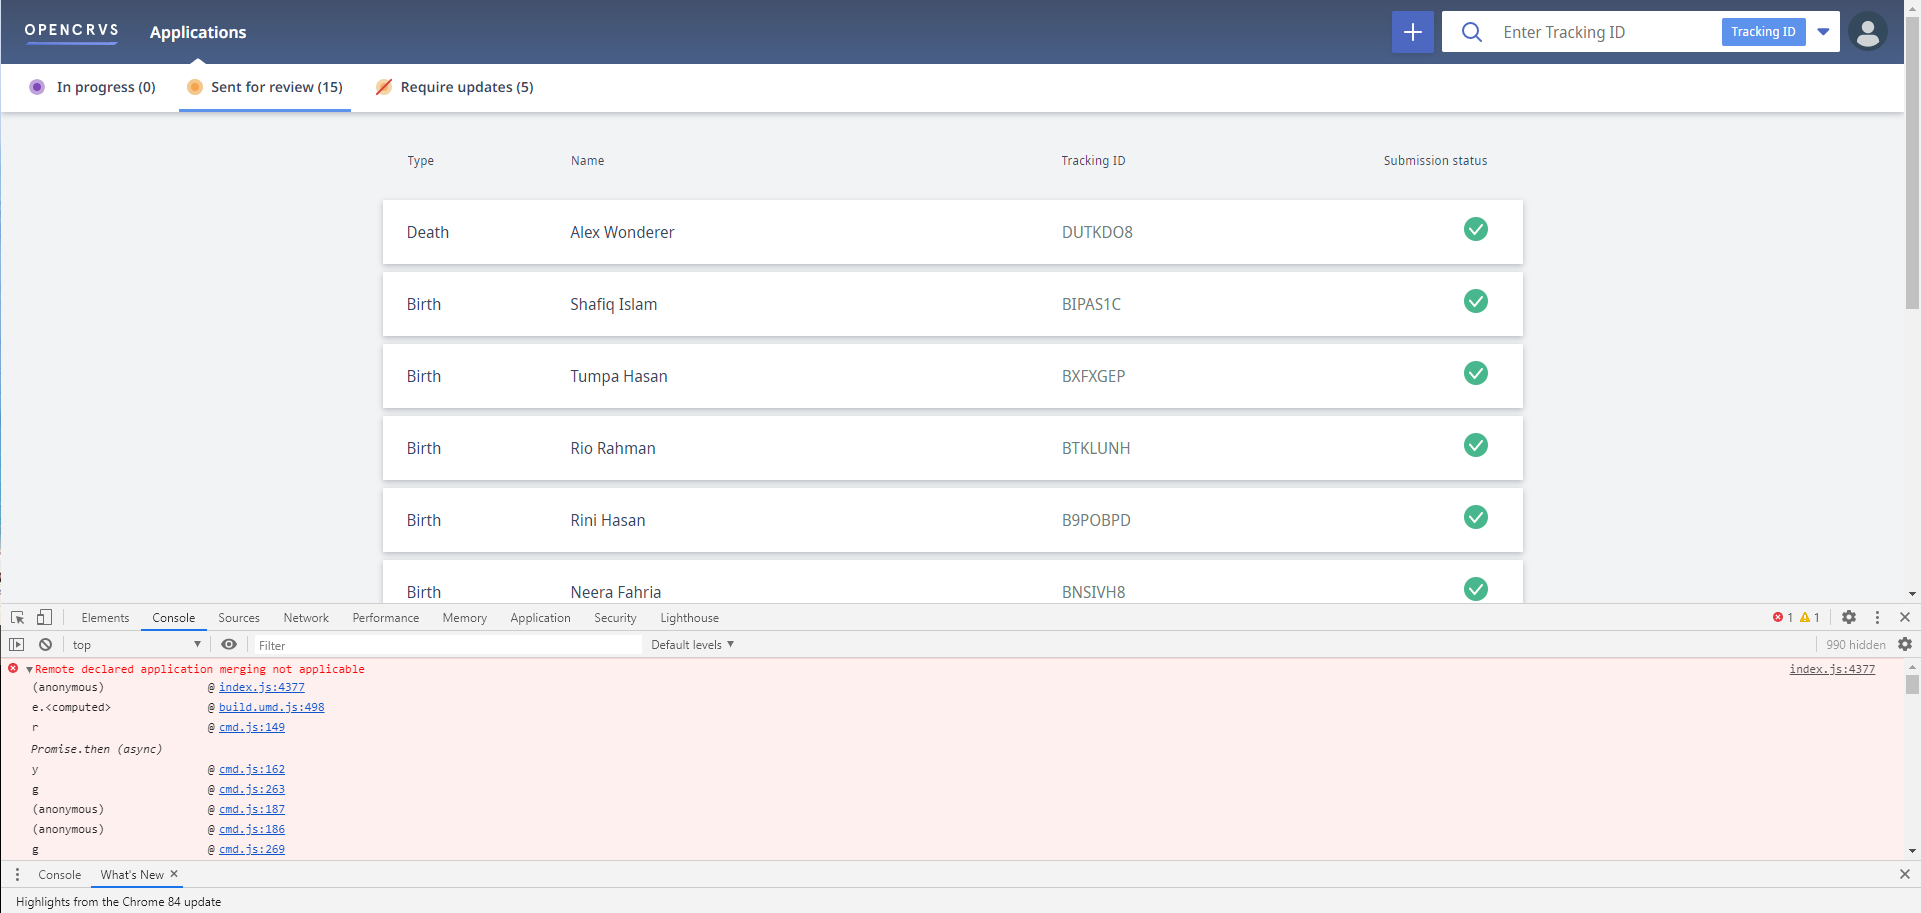Open the Default levels dropdown
Image resolution: width=1921 pixels, height=913 pixels.
click(x=692, y=644)
